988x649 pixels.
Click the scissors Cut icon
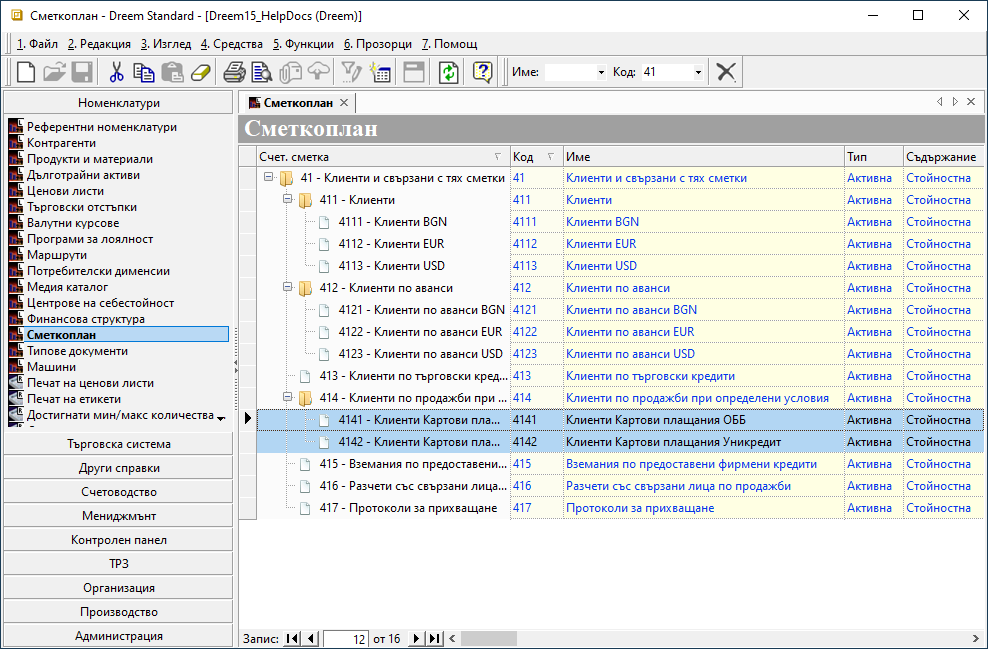tap(116, 72)
